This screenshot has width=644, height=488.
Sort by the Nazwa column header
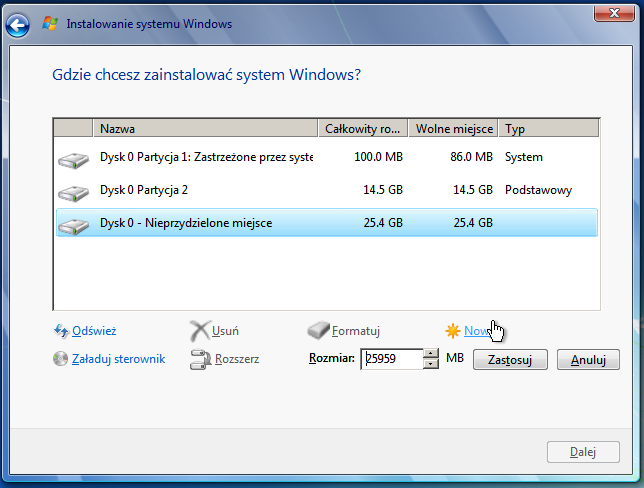205,129
